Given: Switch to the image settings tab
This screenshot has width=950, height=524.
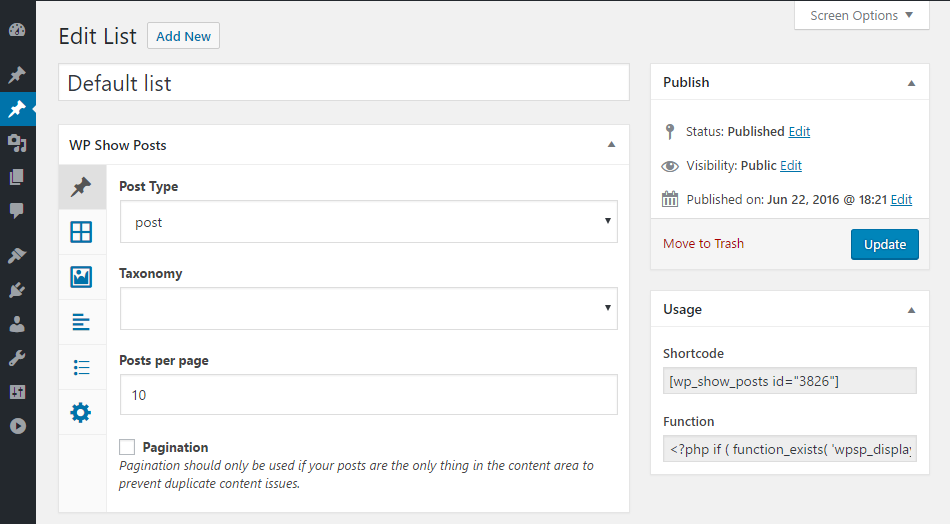Looking at the screenshot, I should coord(81,277).
